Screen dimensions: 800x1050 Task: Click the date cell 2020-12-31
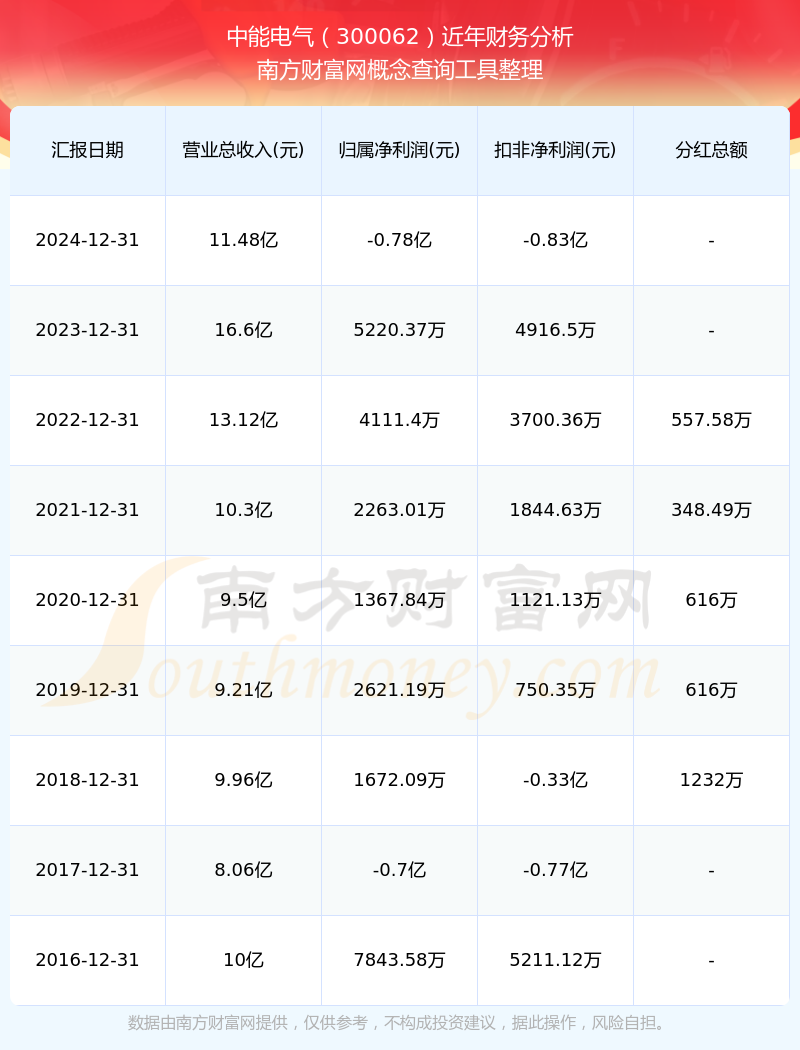pyautogui.click(x=88, y=600)
